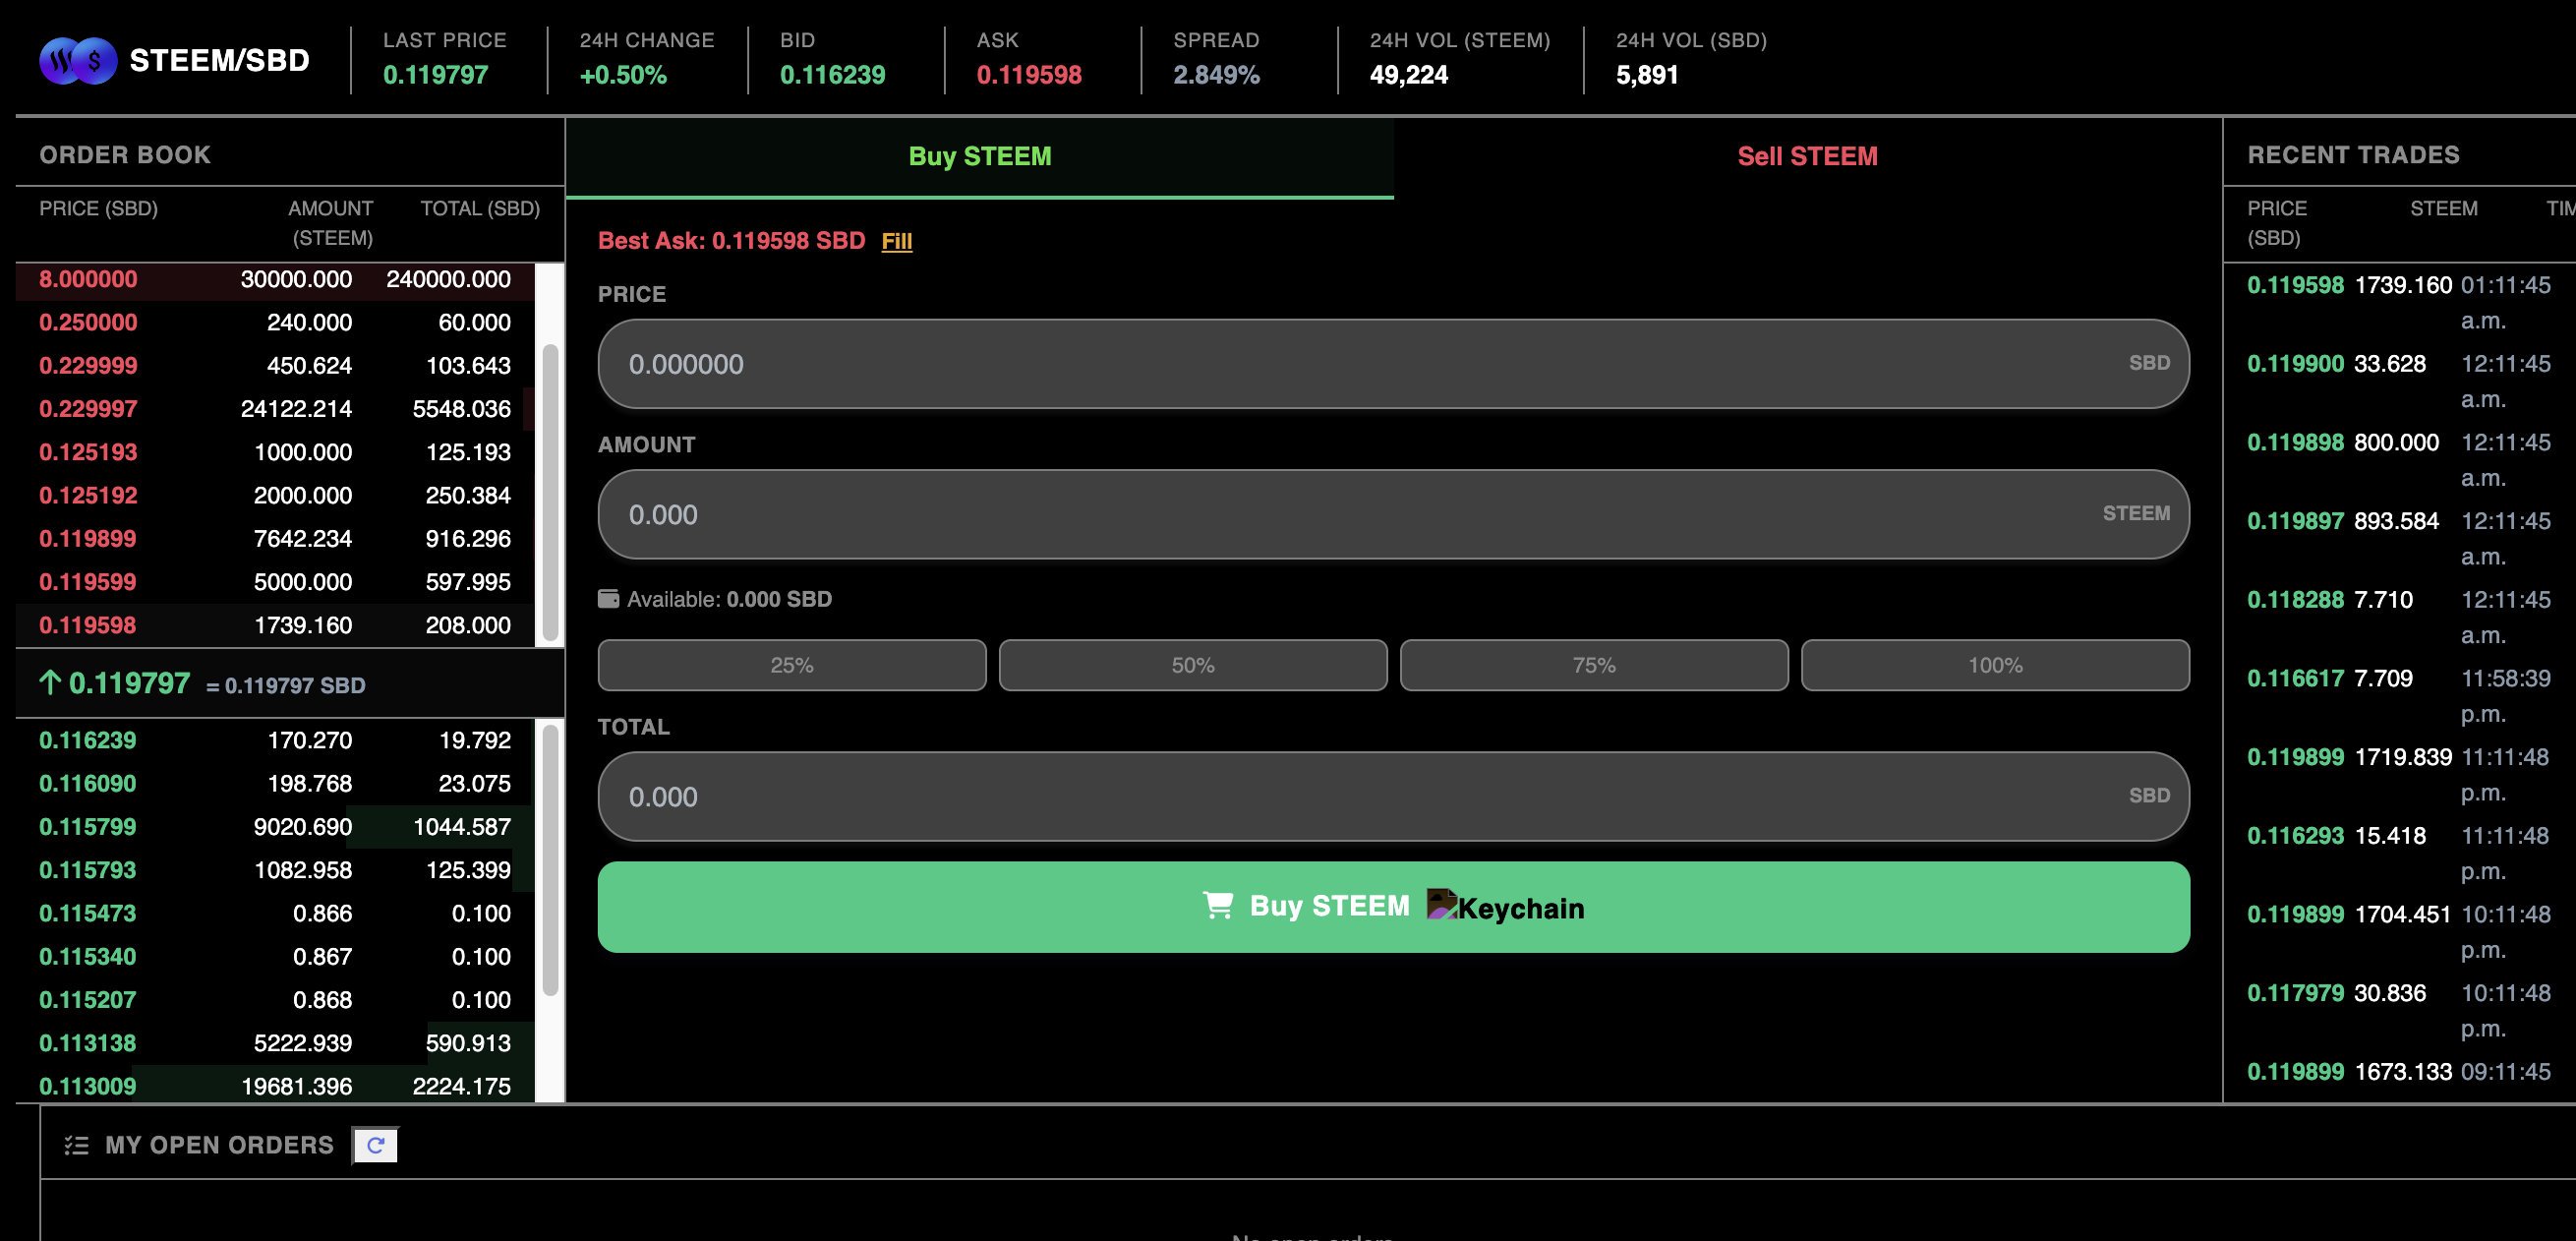Image resolution: width=2576 pixels, height=1241 pixels.
Task: Click the shopping cart icon
Action: pos(1217,905)
